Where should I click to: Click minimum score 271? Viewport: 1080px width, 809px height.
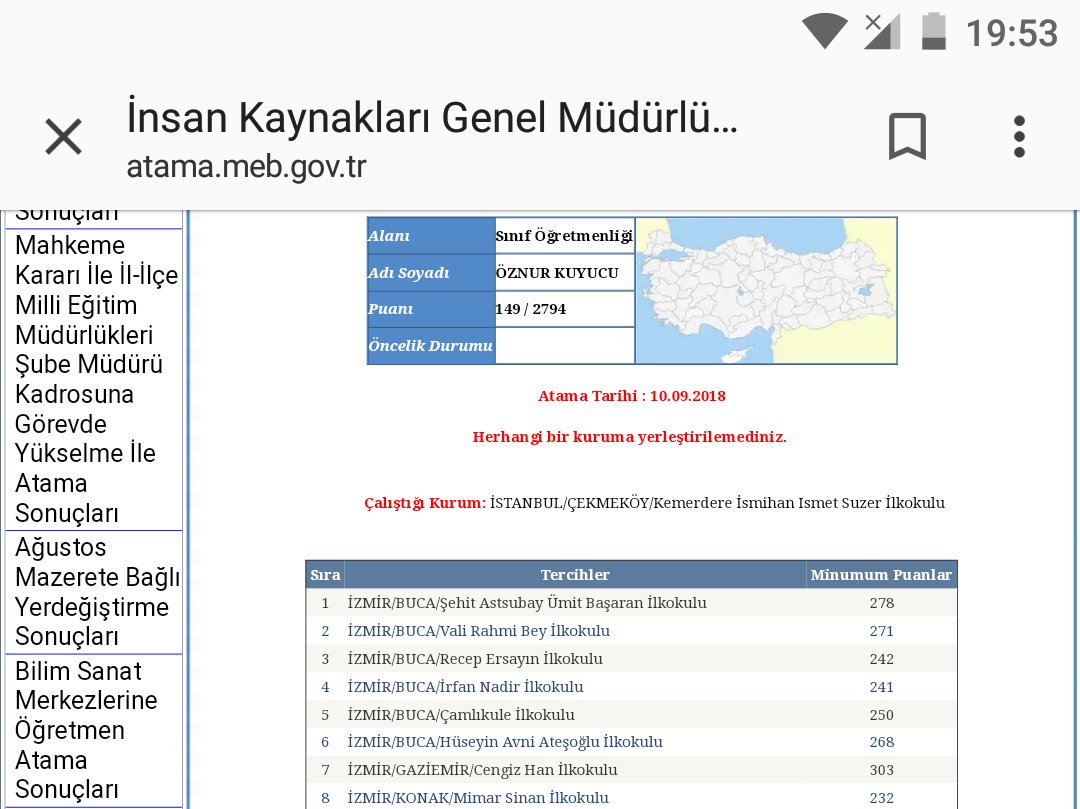pyautogui.click(x=882, y=631)
